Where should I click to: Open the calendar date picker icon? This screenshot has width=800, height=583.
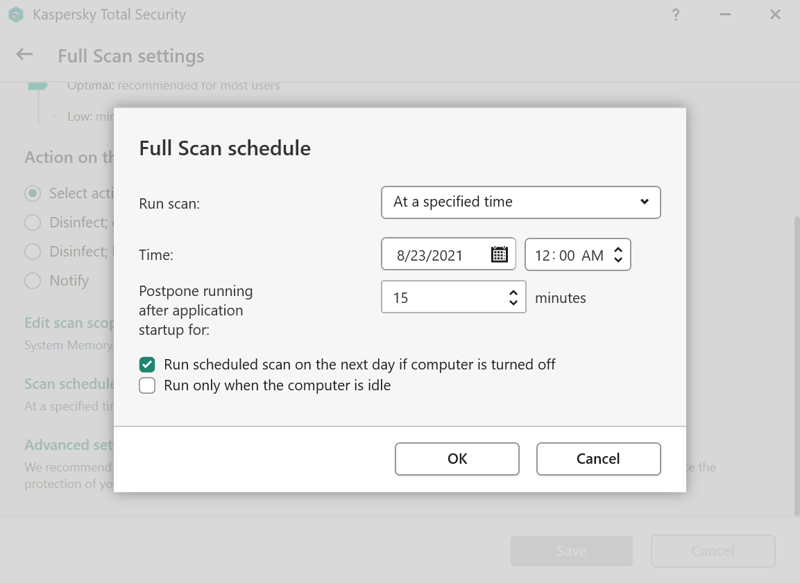(499, 254)
